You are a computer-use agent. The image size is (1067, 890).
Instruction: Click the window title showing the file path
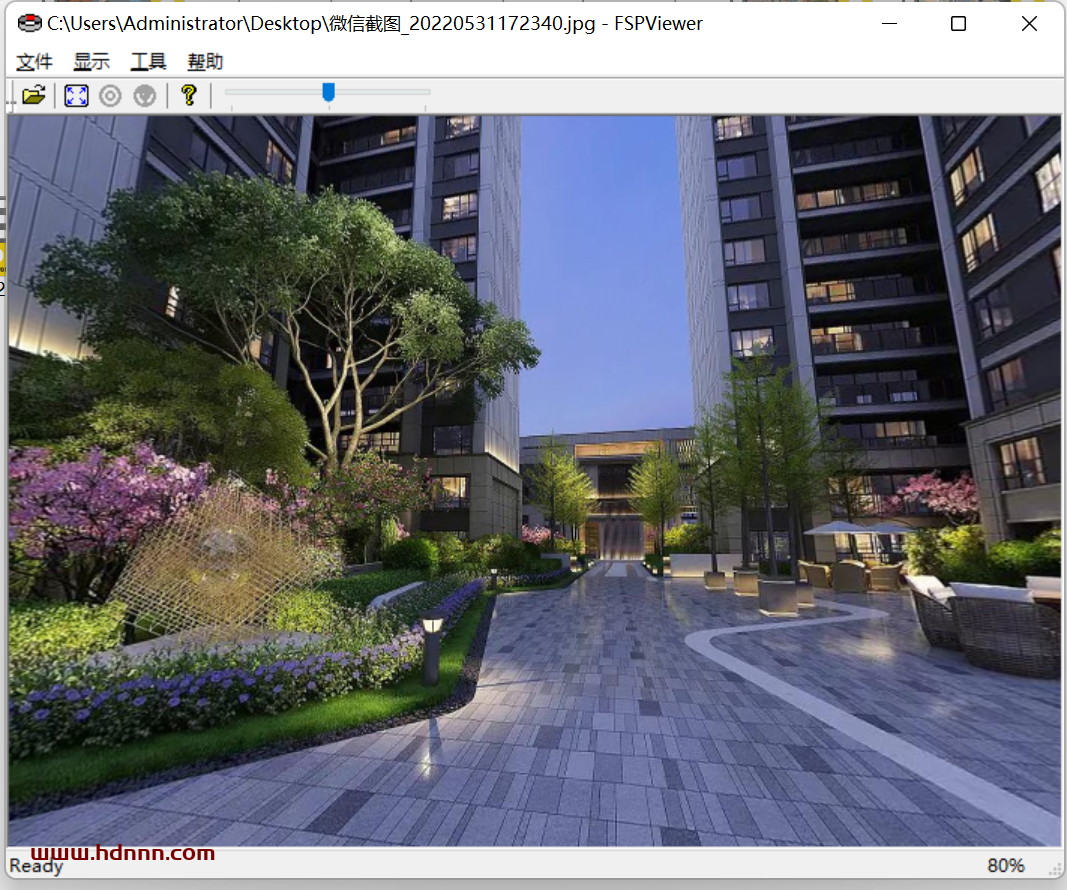pos(375,24)
